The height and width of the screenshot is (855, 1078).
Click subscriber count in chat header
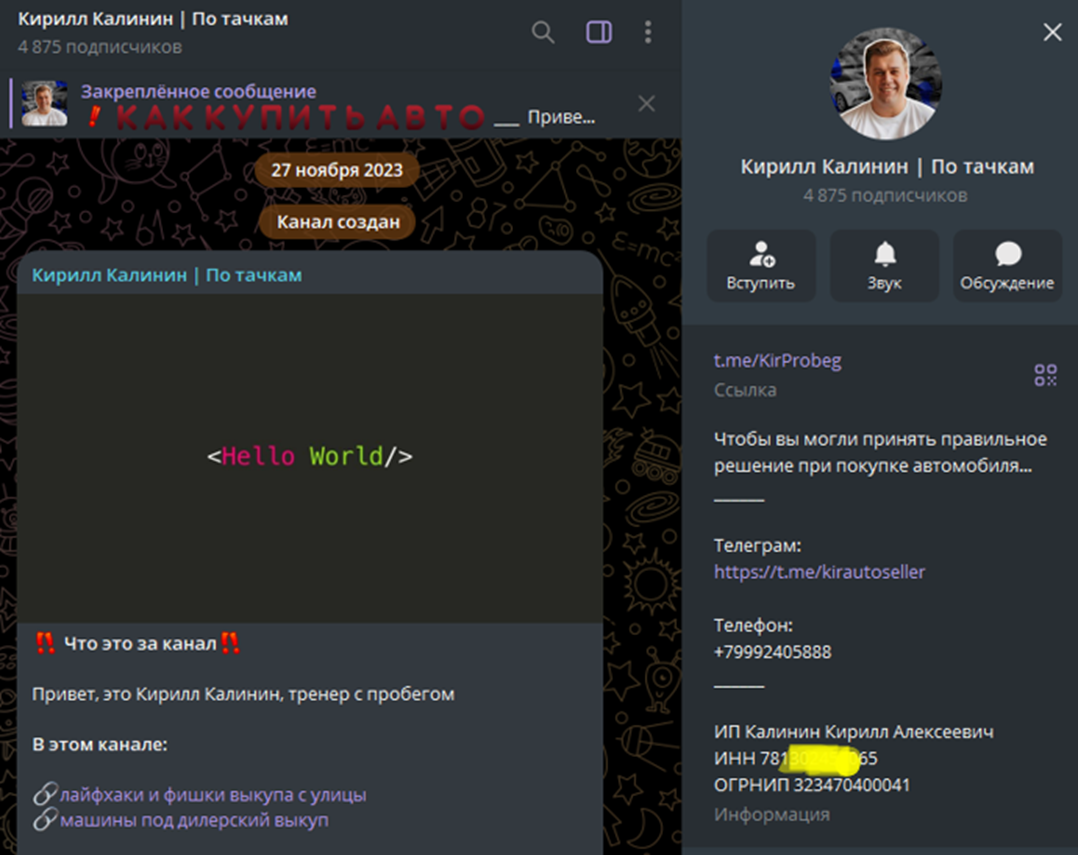(100, 47)
